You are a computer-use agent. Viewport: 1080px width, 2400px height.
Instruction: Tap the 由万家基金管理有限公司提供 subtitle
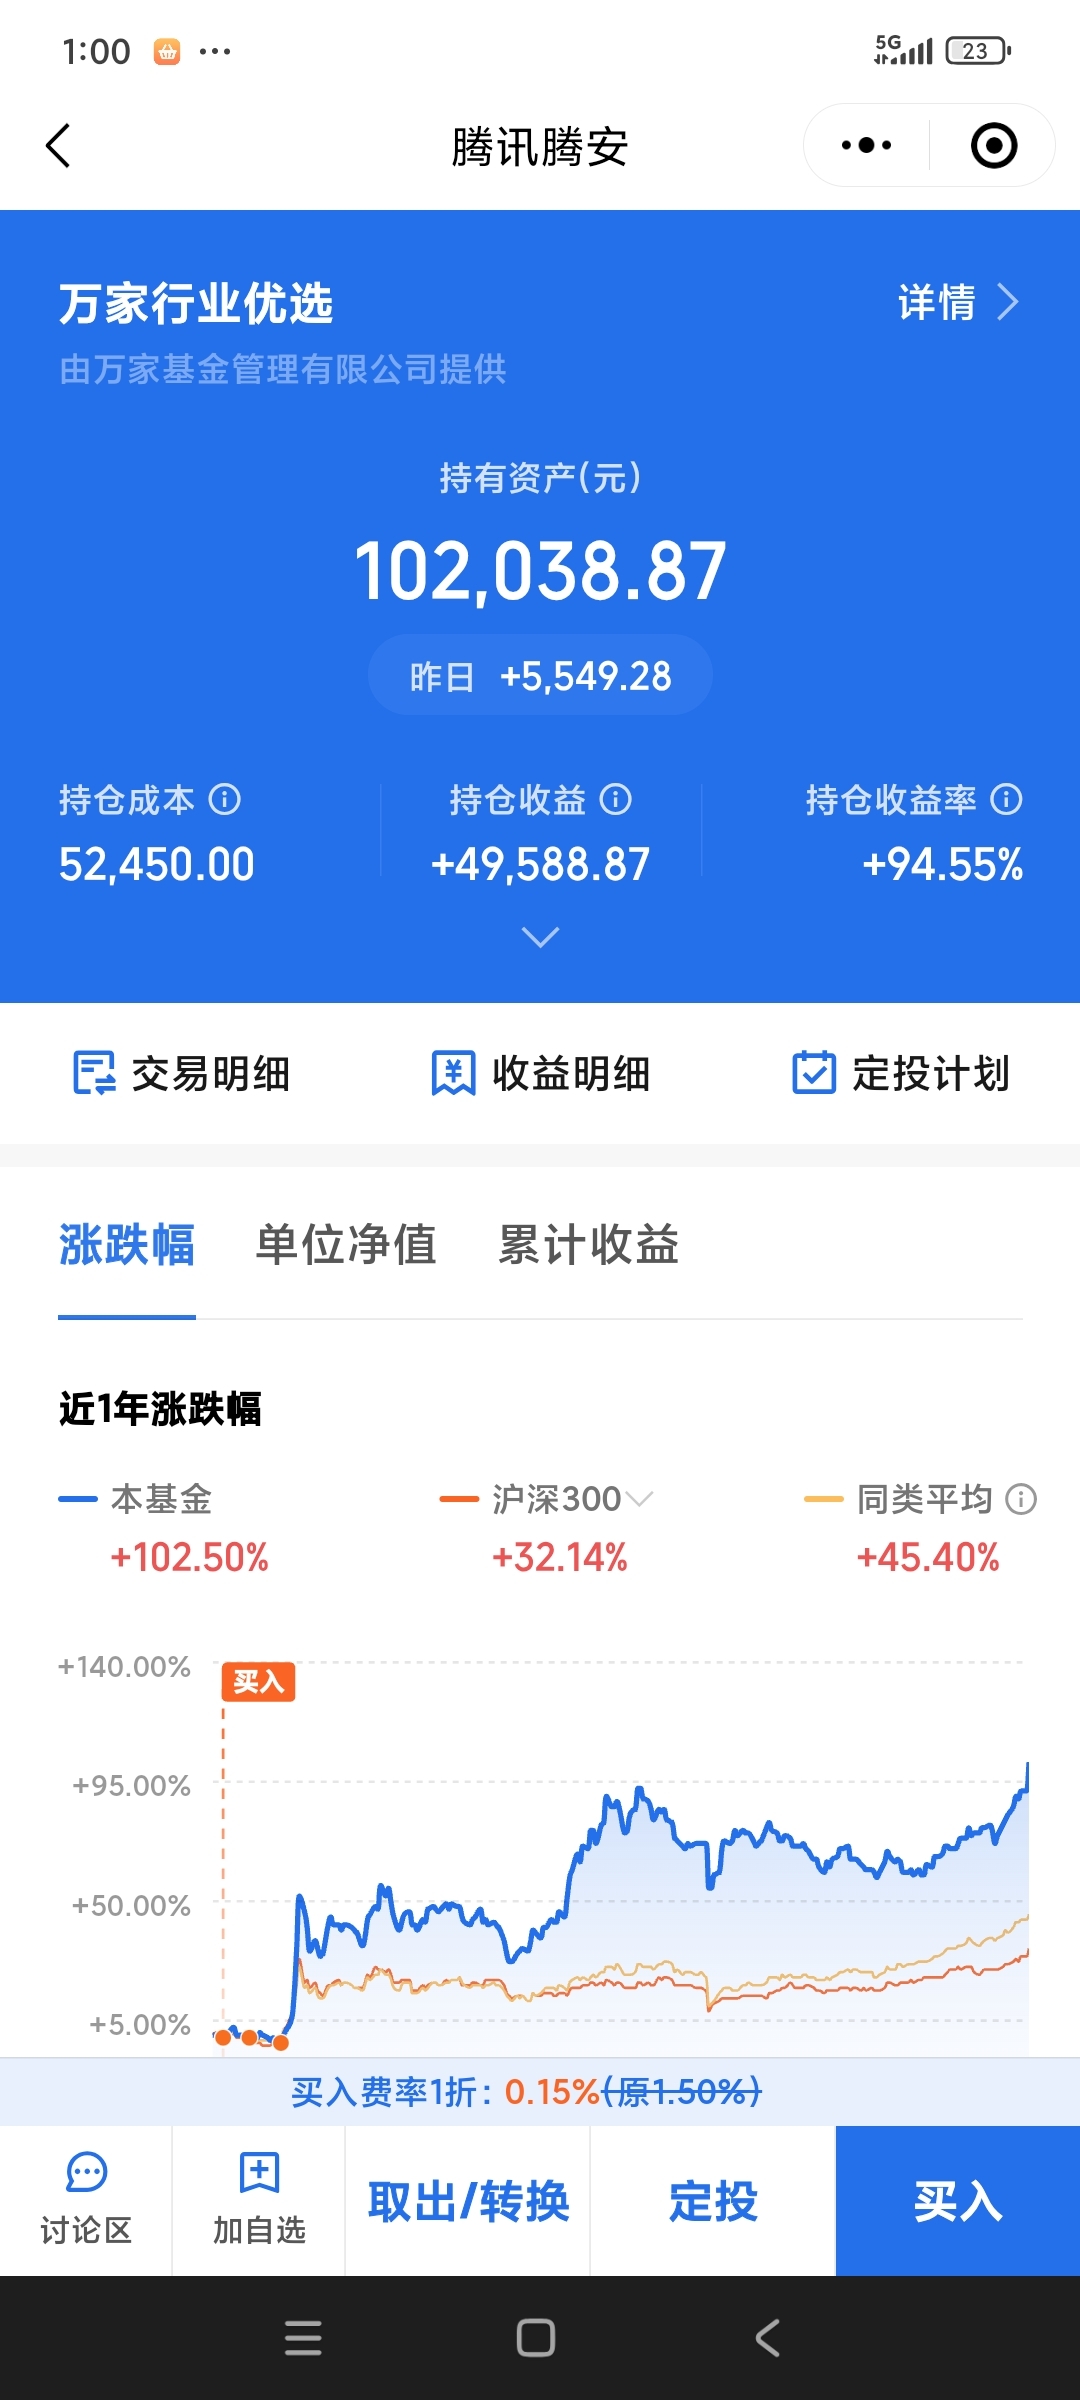pos(283,370)
